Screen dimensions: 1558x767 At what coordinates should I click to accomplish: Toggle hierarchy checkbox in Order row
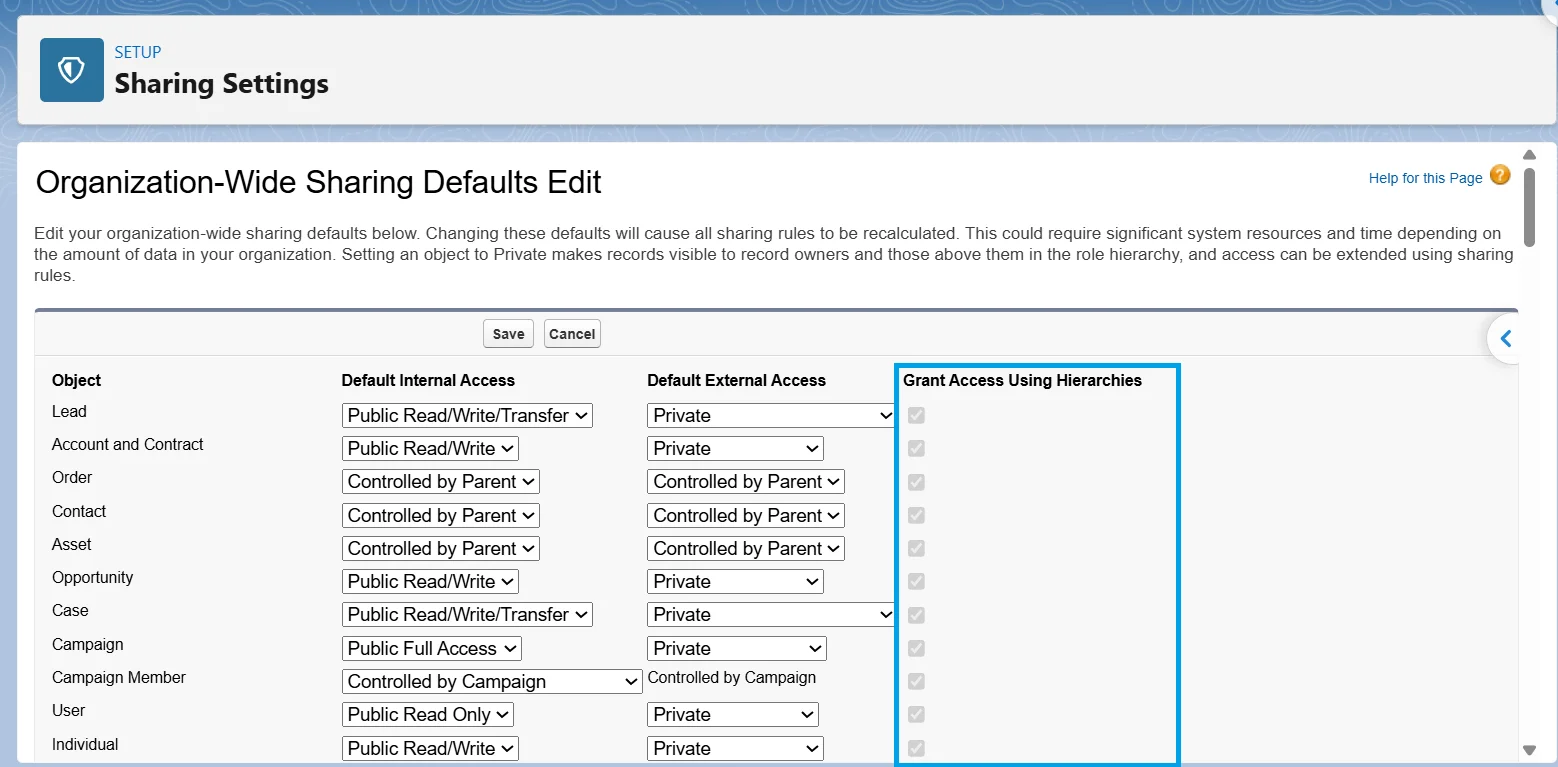click(x=916, y=482)
